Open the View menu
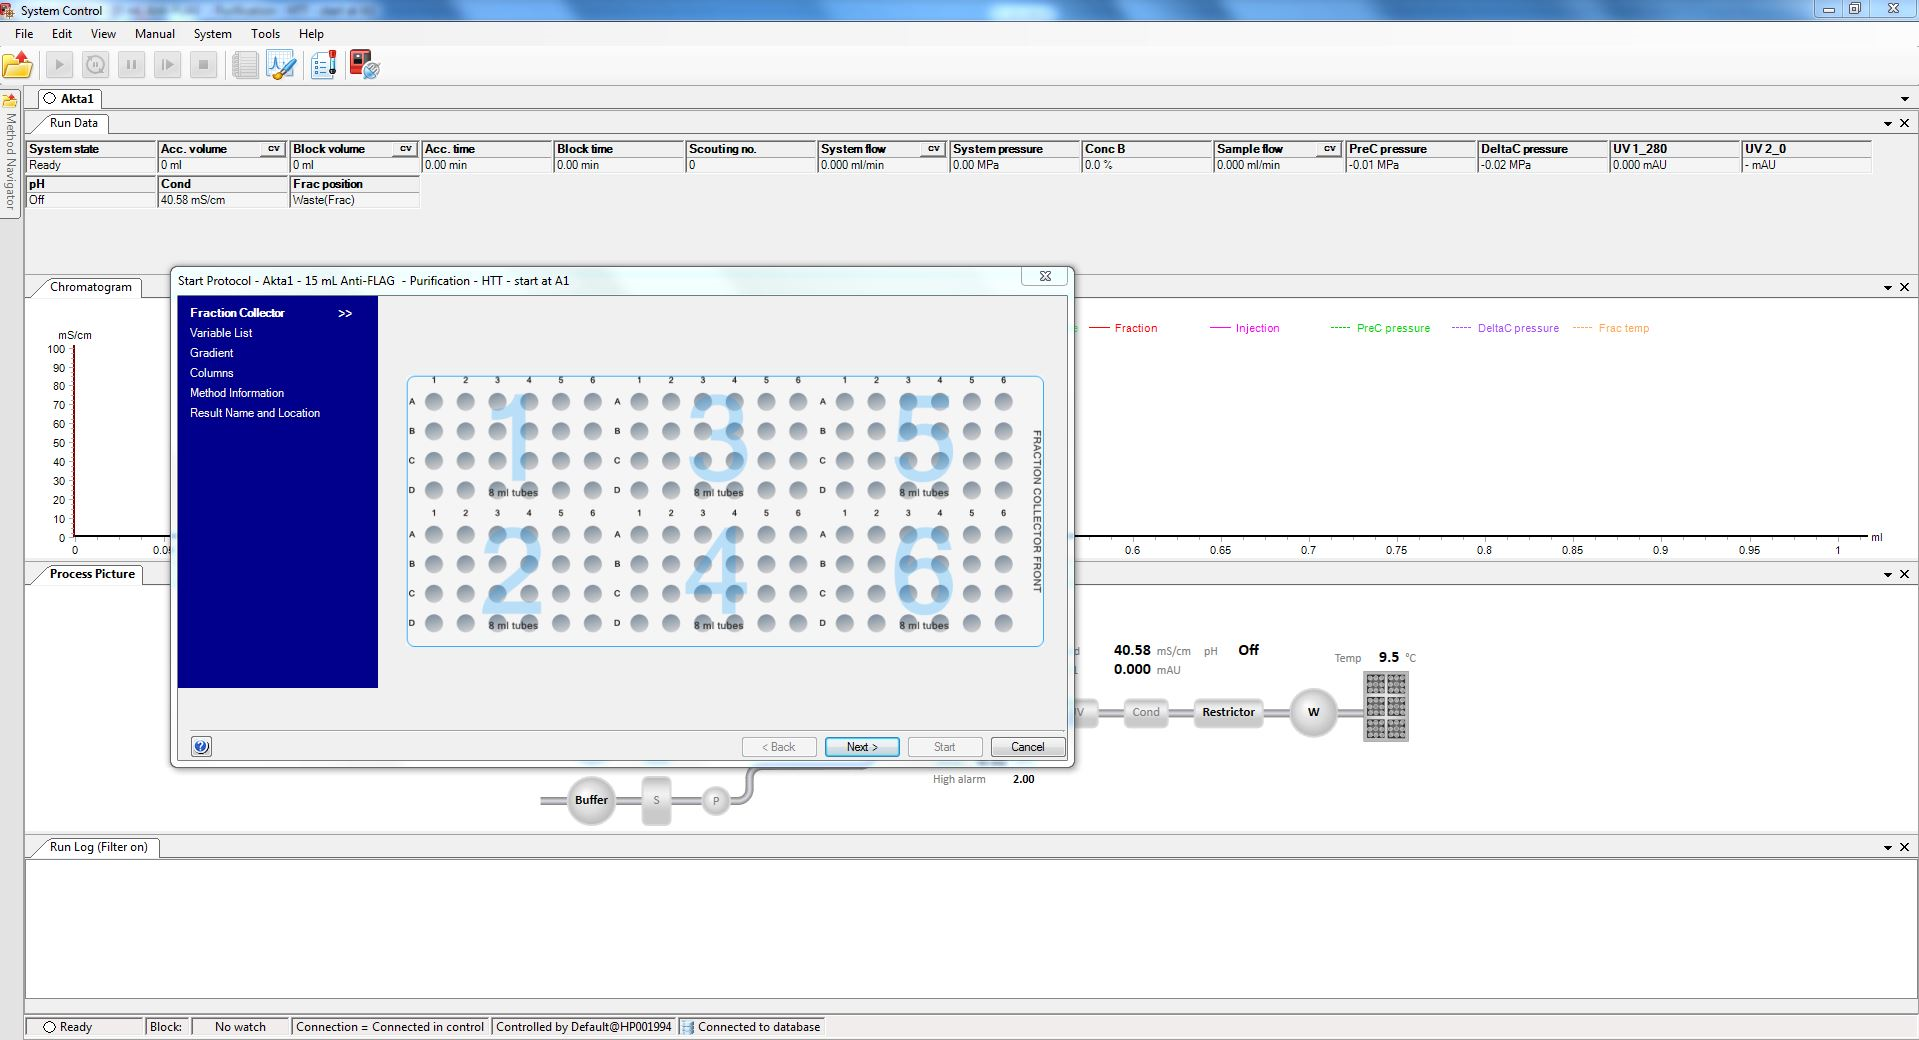The image size is (1919, 1040). pos(103,34)
